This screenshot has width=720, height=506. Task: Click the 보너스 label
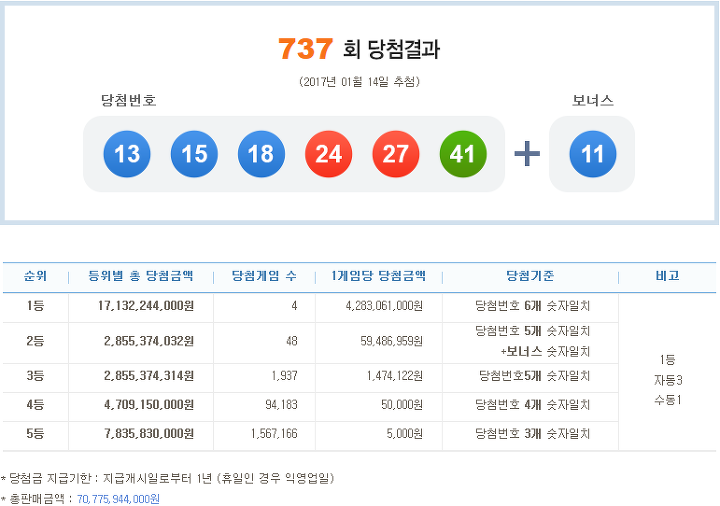tap(592, 100)
